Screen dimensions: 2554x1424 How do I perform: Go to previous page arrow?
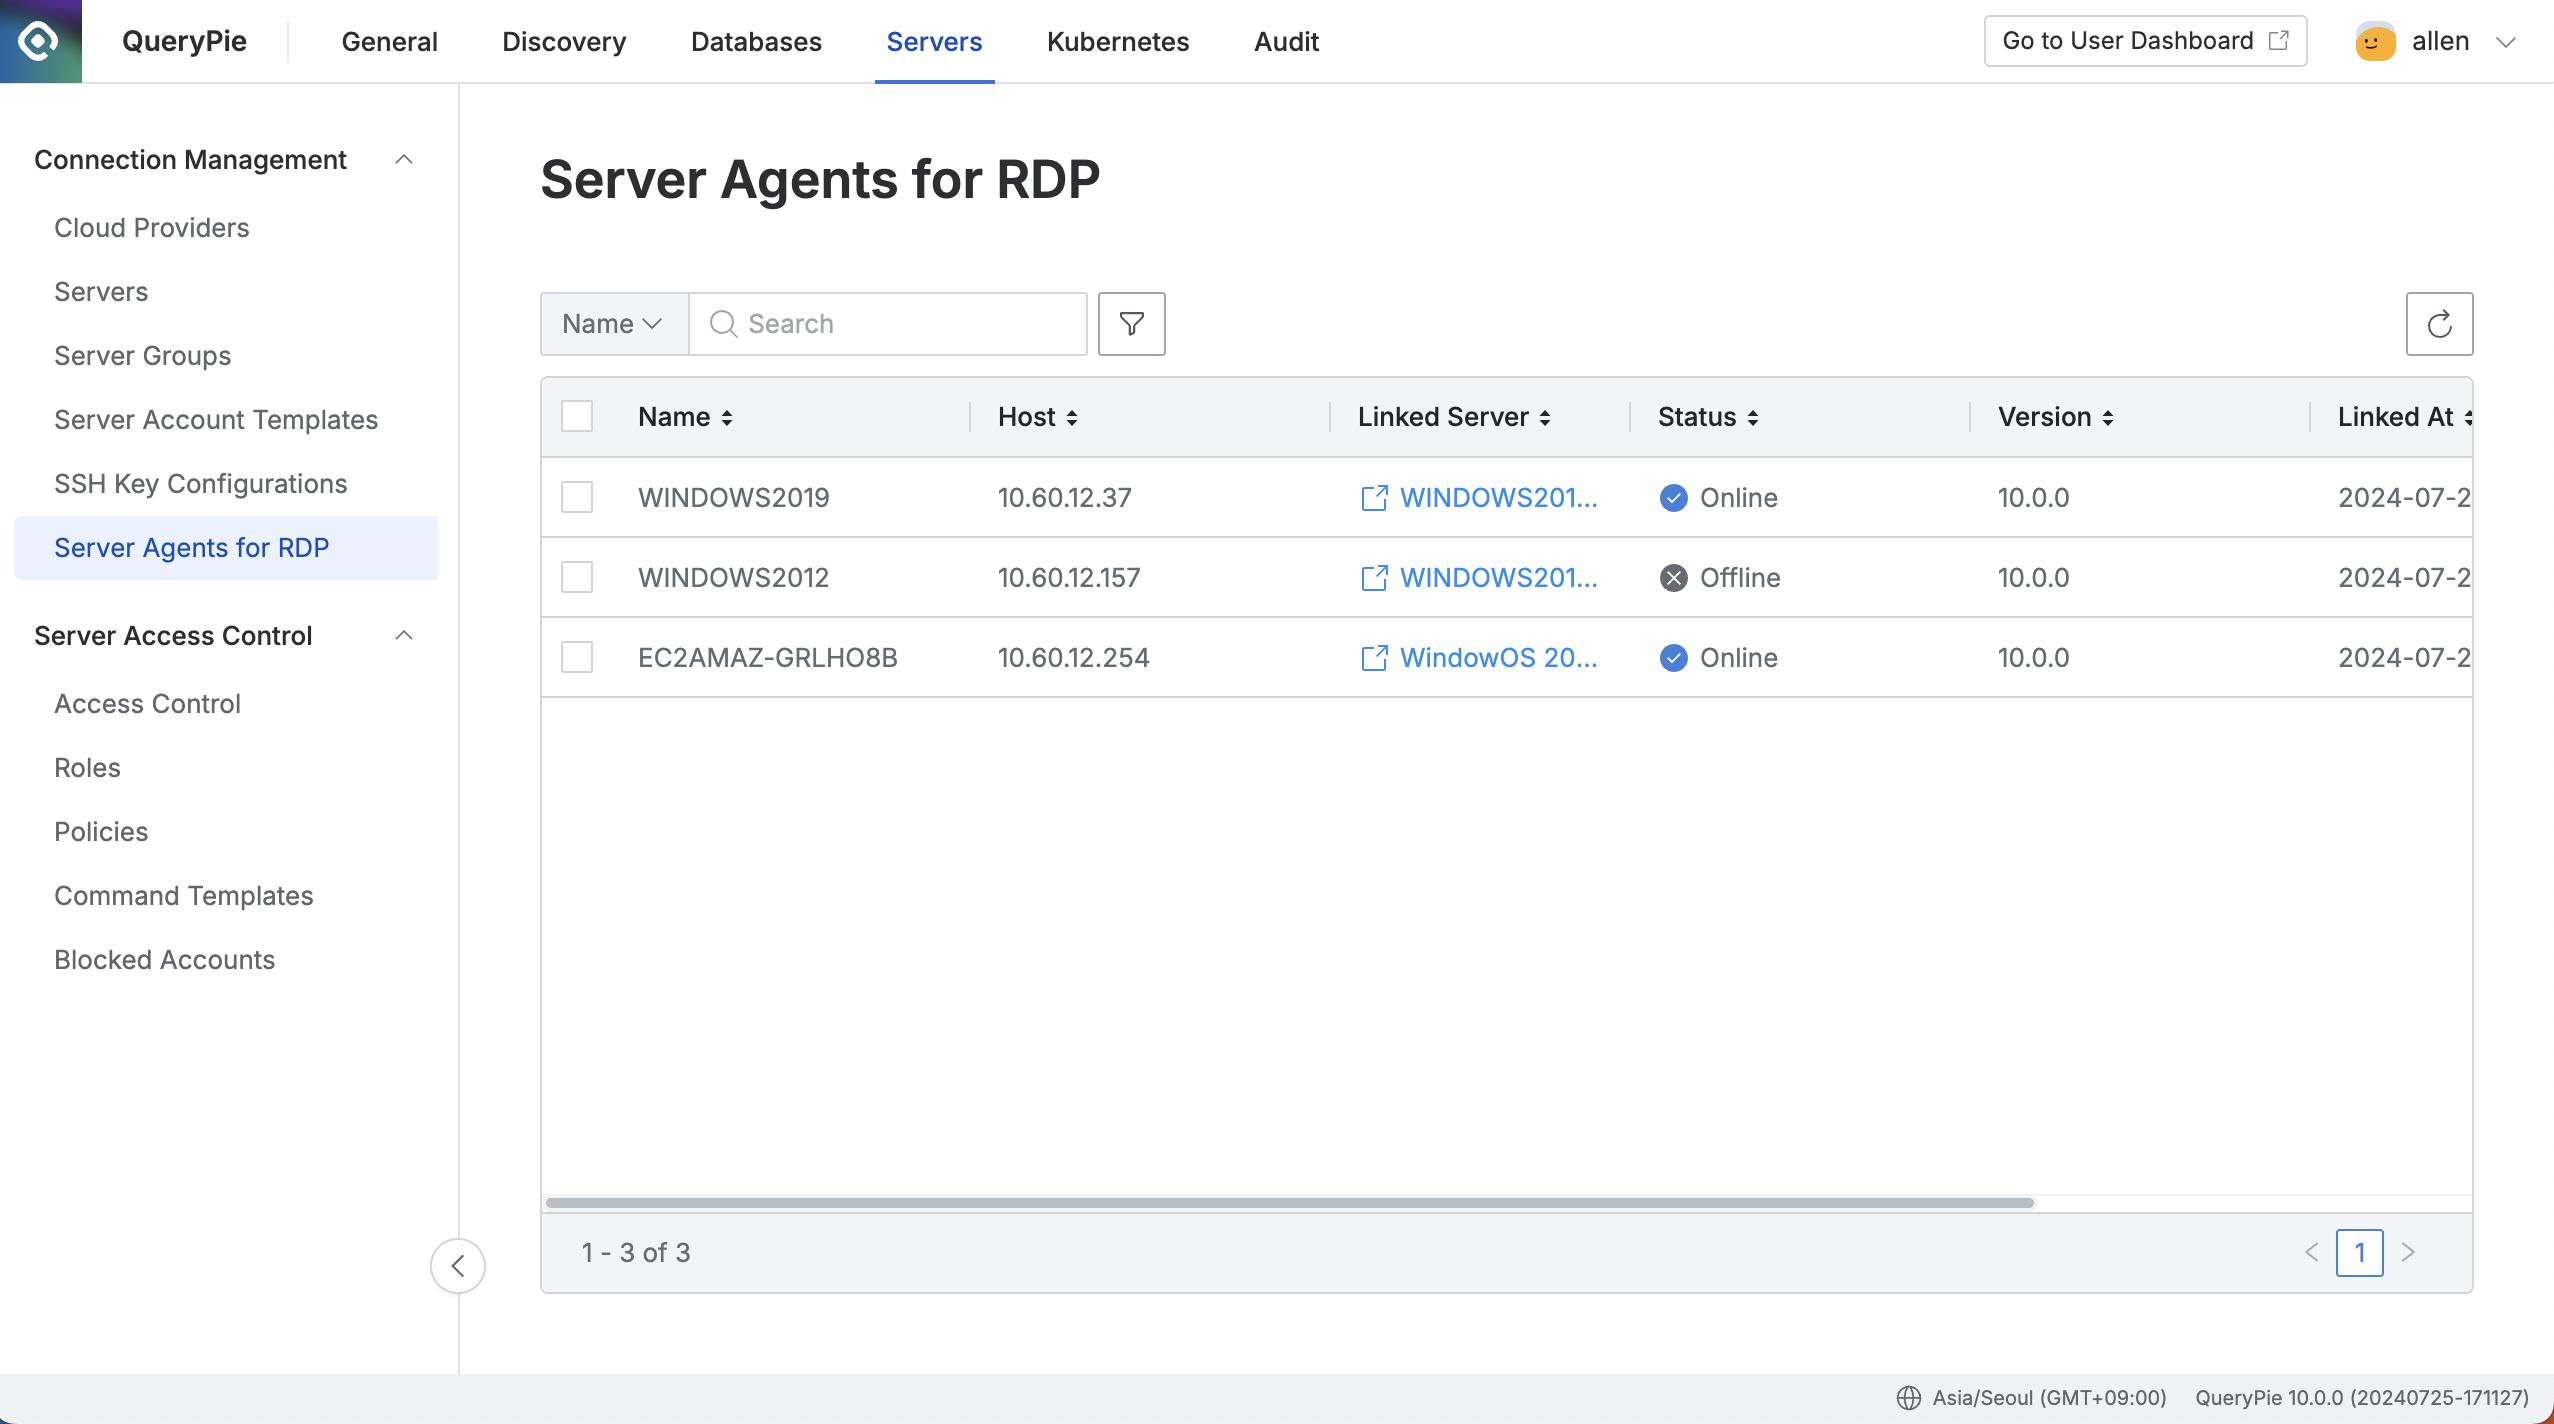(x=2311, y=1252)
